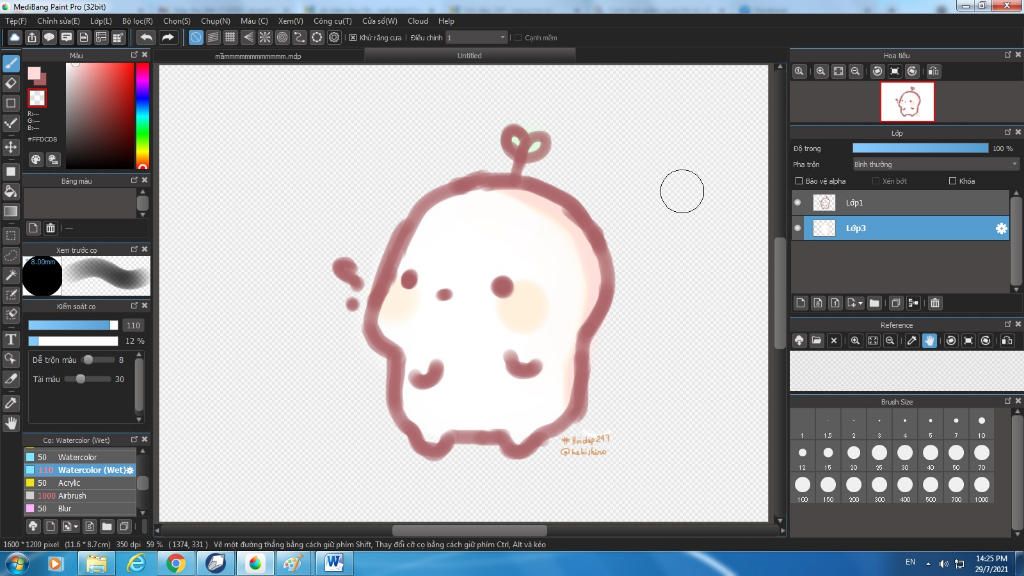Click the brush size value field 110
This screenshot has height=576, width=1024.
[x=134, y=325]
